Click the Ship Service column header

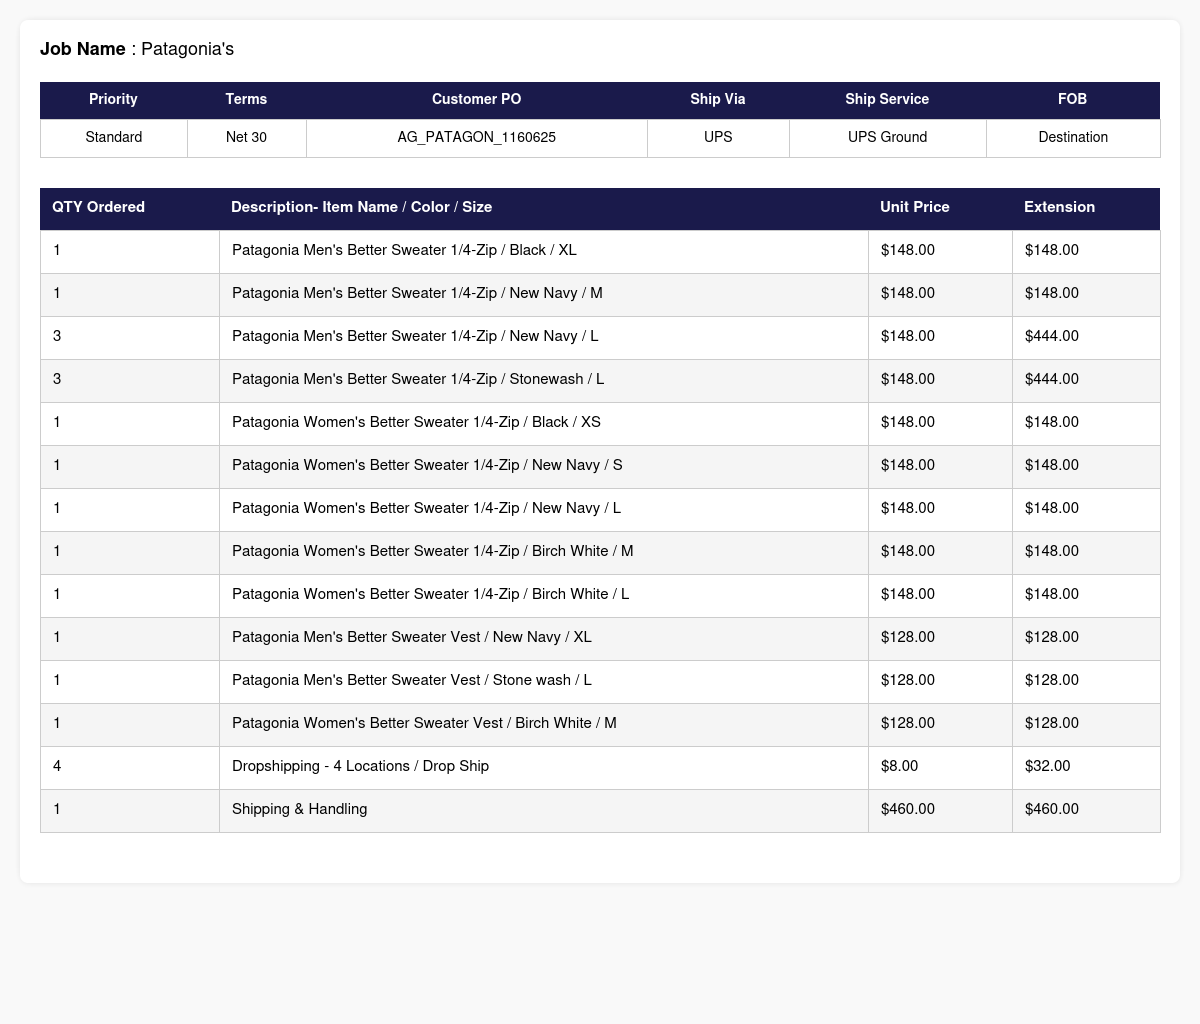(887, 100)
